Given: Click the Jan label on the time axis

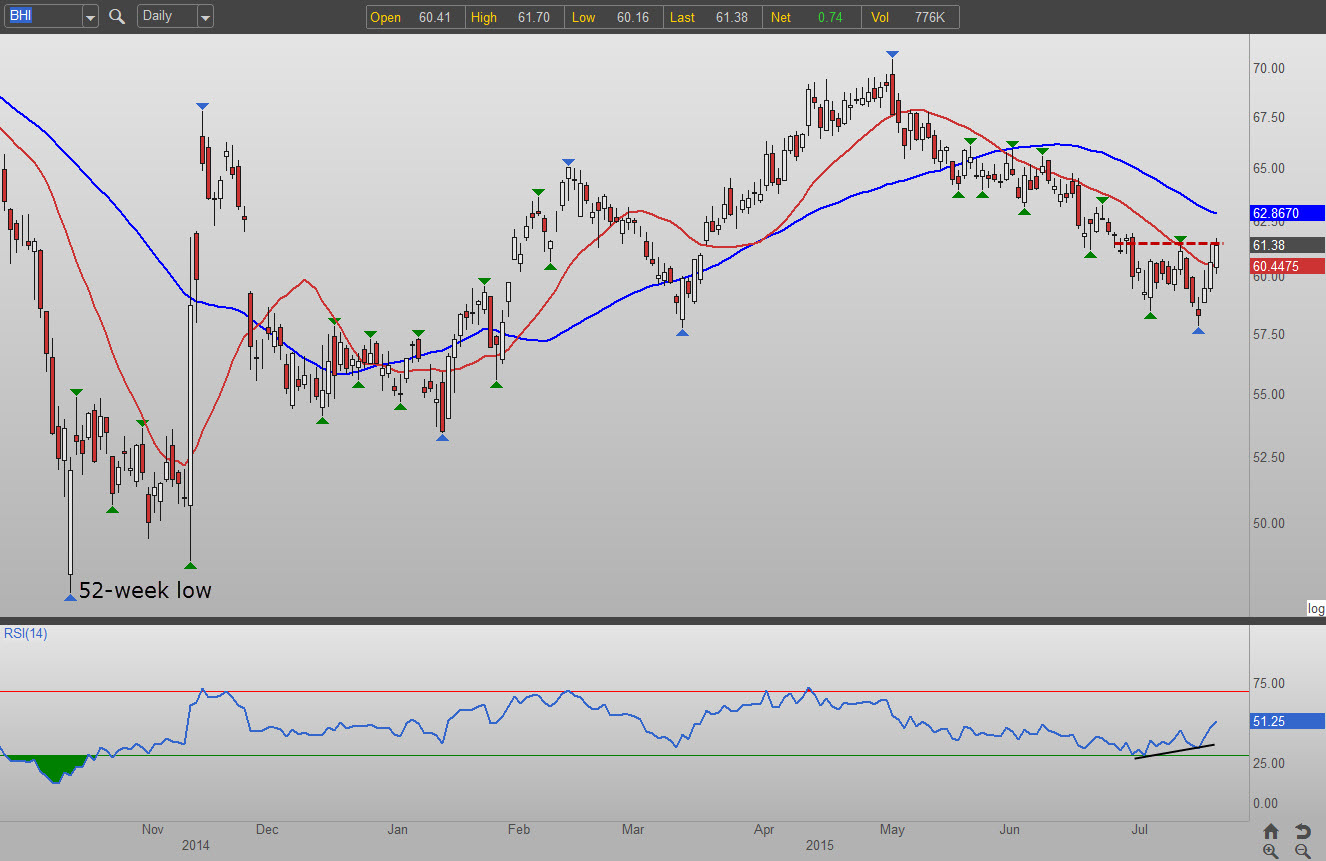Looking at the screenshot, I should 398,829.
